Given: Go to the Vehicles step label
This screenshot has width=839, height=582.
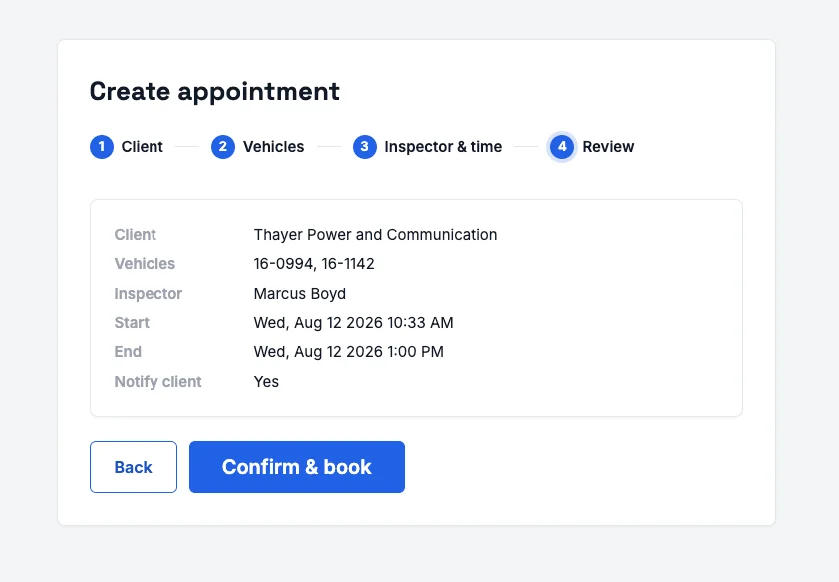Looking at the screenshot, I should (273, 147).
